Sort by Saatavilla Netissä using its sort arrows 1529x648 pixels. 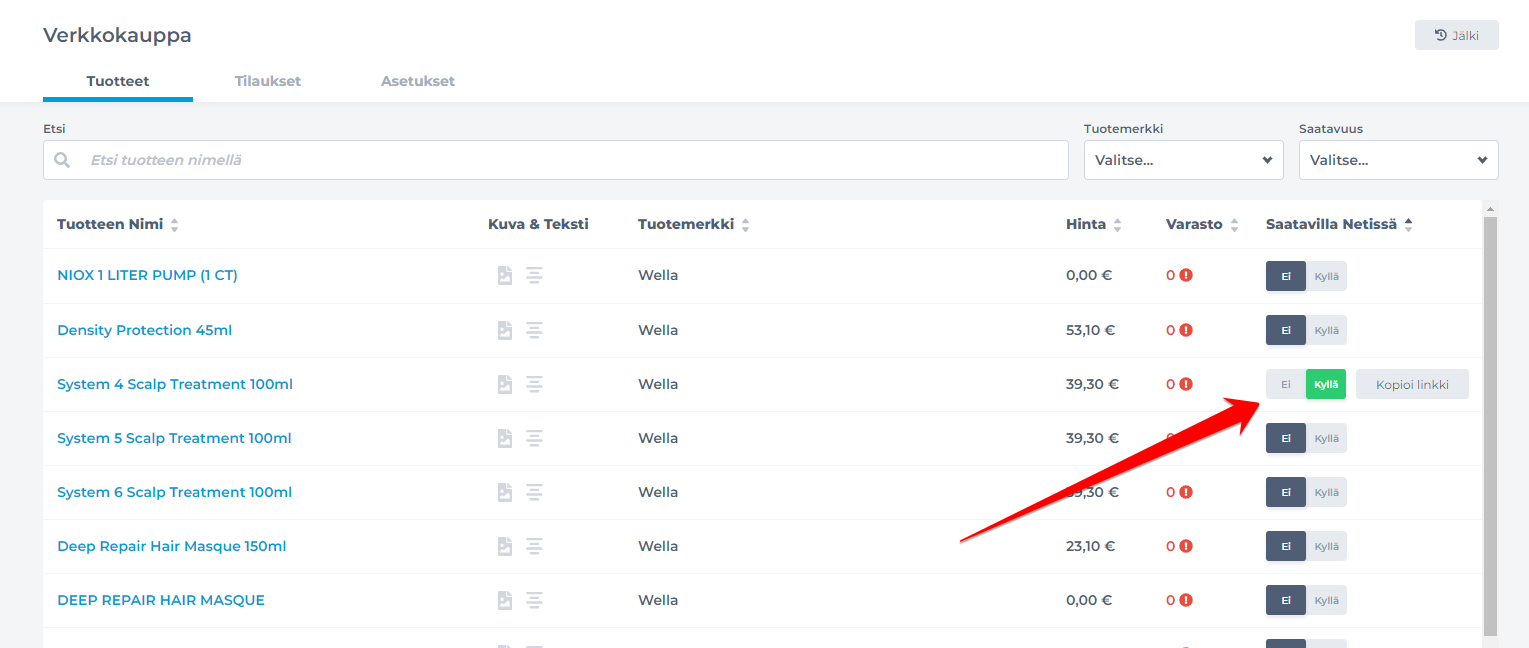(x=1408, y=225)
